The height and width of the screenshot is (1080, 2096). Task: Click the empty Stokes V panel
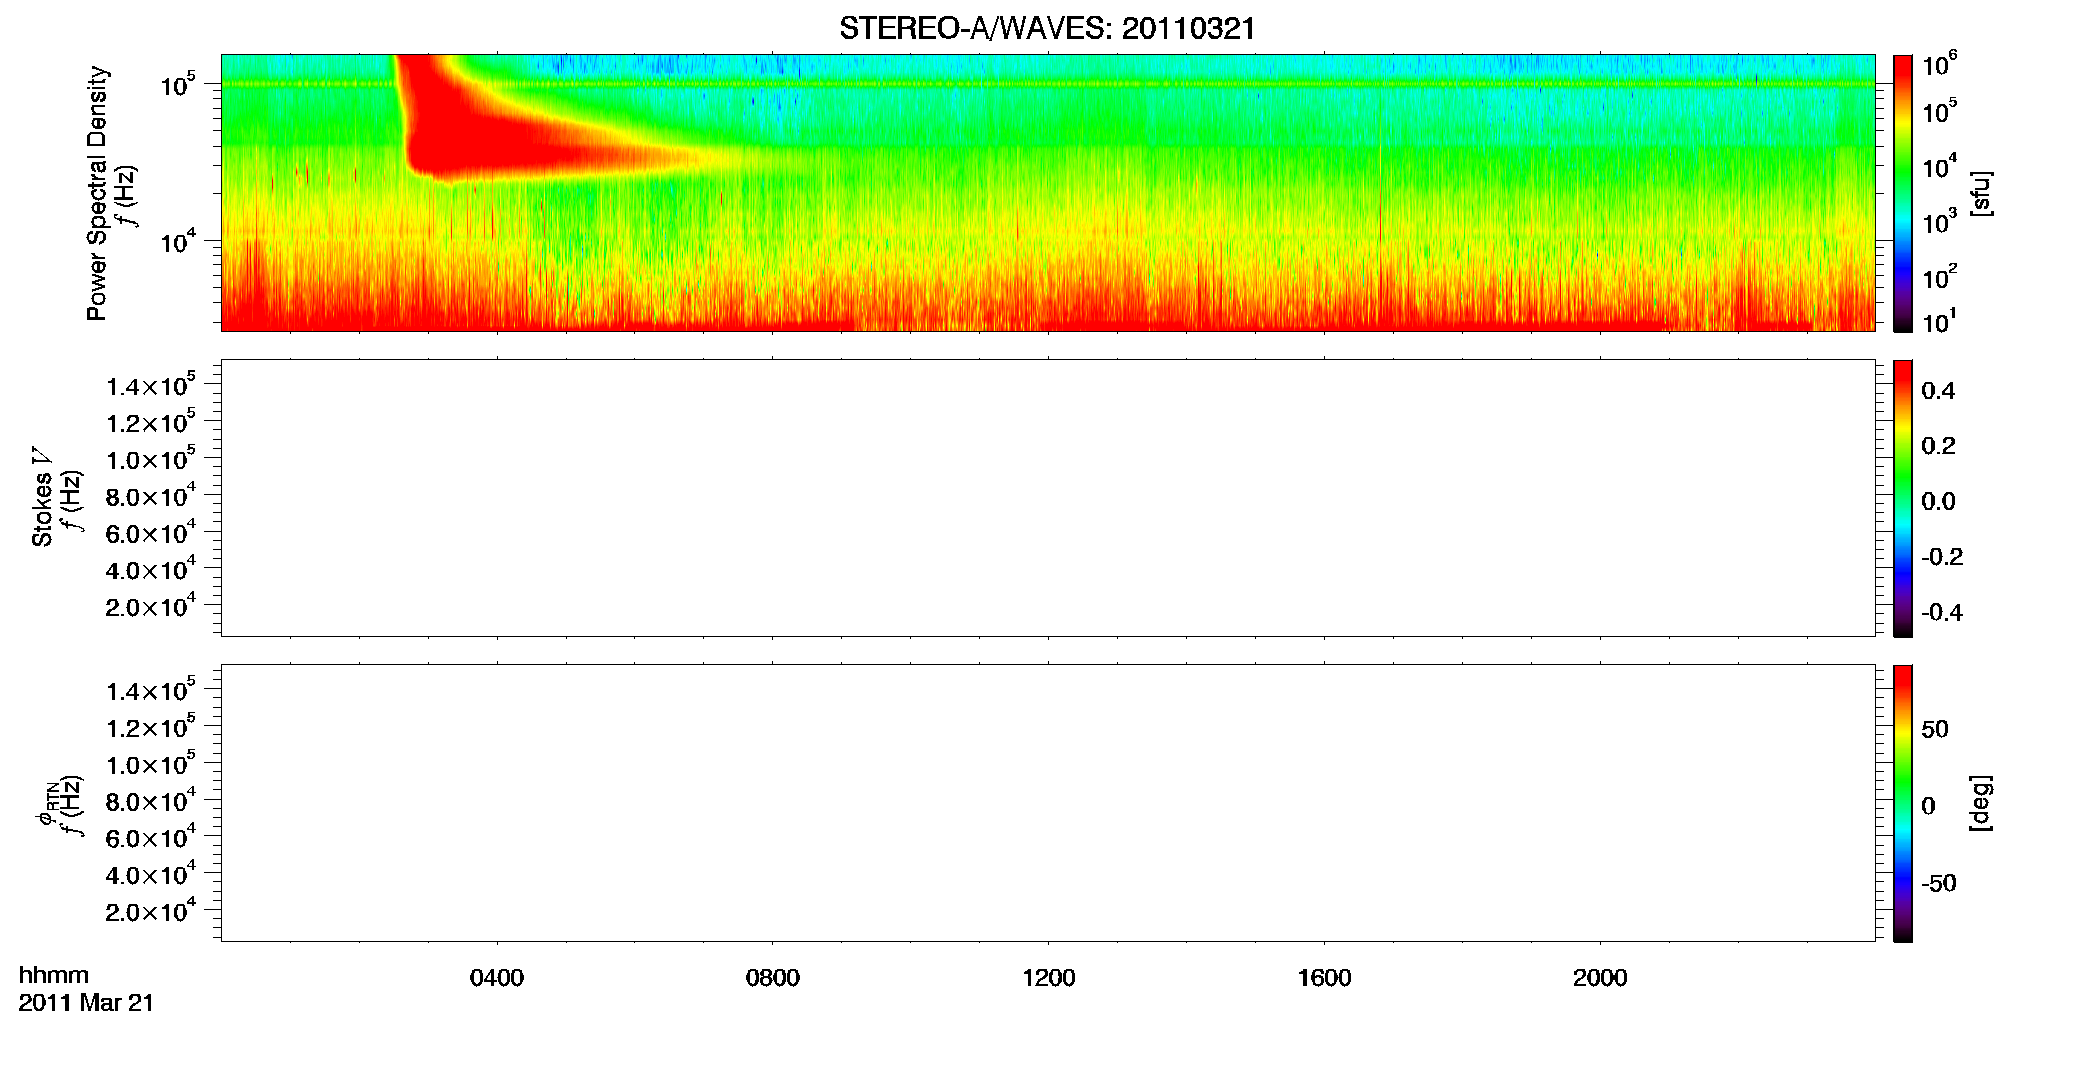(x=1048, y=498)
